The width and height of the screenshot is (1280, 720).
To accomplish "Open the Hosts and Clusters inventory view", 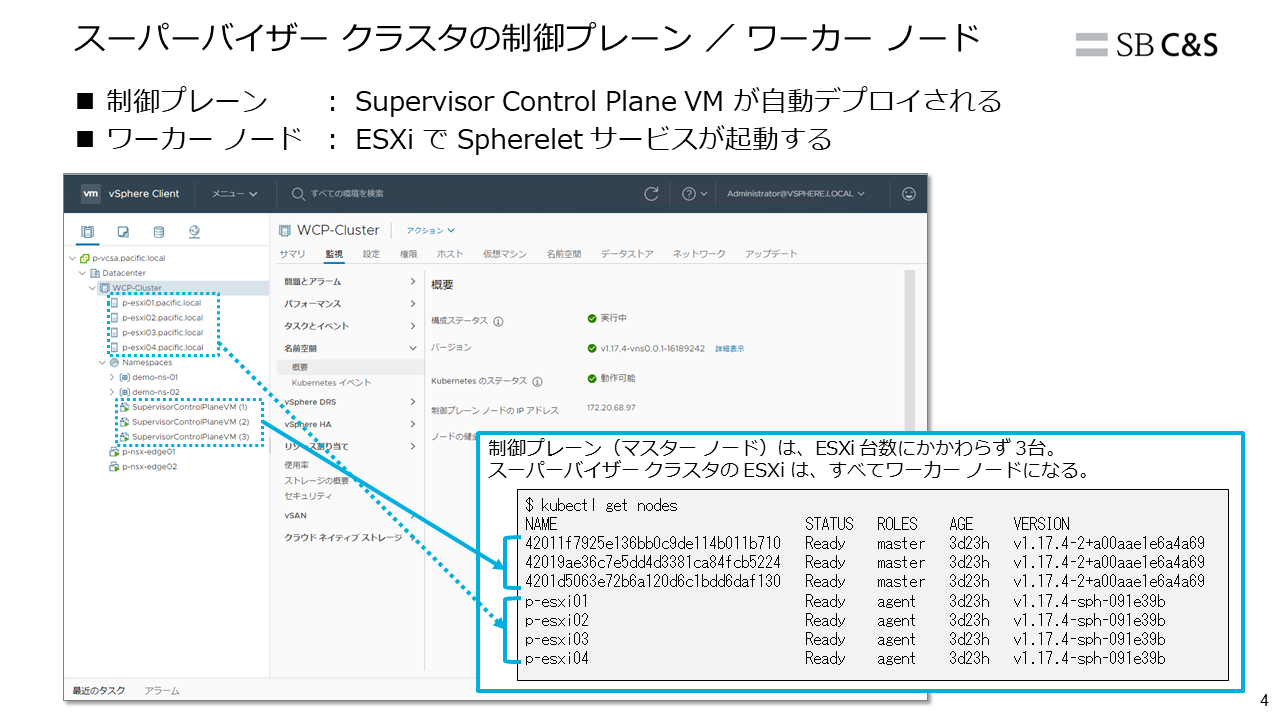I will [x=87, y=232].
